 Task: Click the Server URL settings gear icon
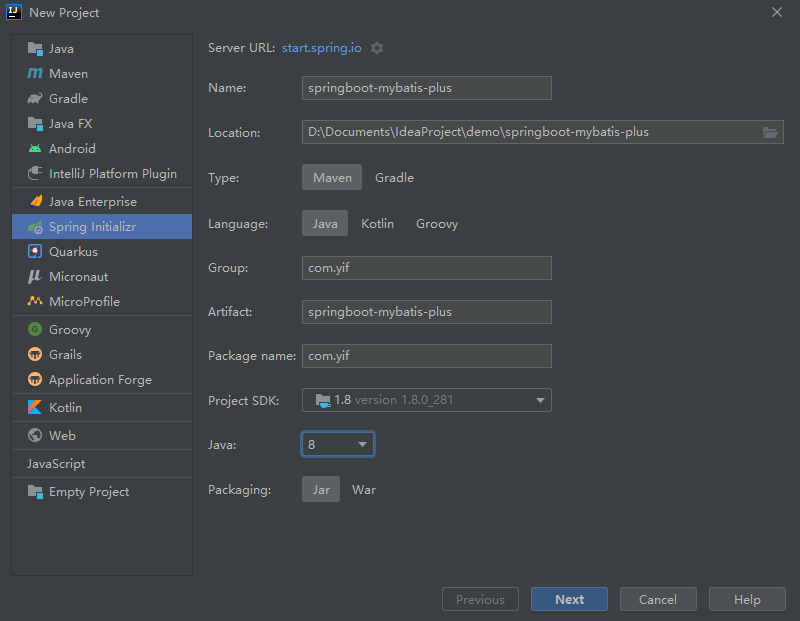click(x=377, y=48)
